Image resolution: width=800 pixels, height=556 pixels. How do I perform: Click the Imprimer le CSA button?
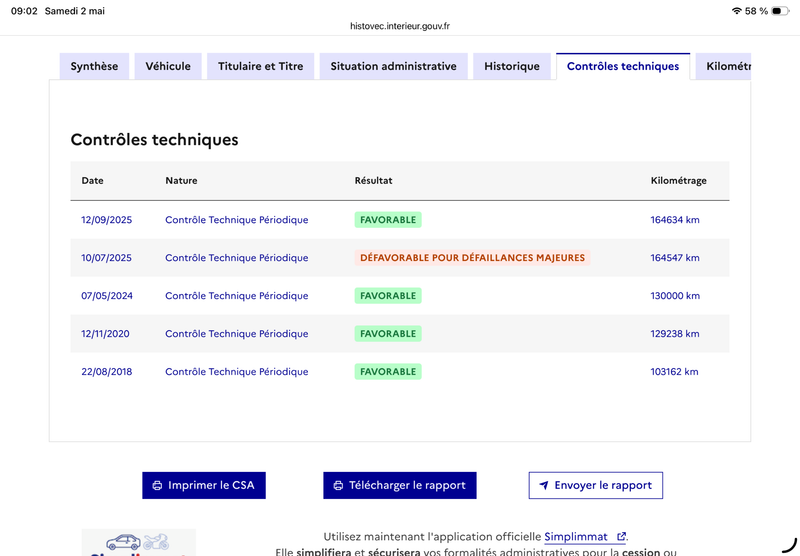(x=204, y=485)
